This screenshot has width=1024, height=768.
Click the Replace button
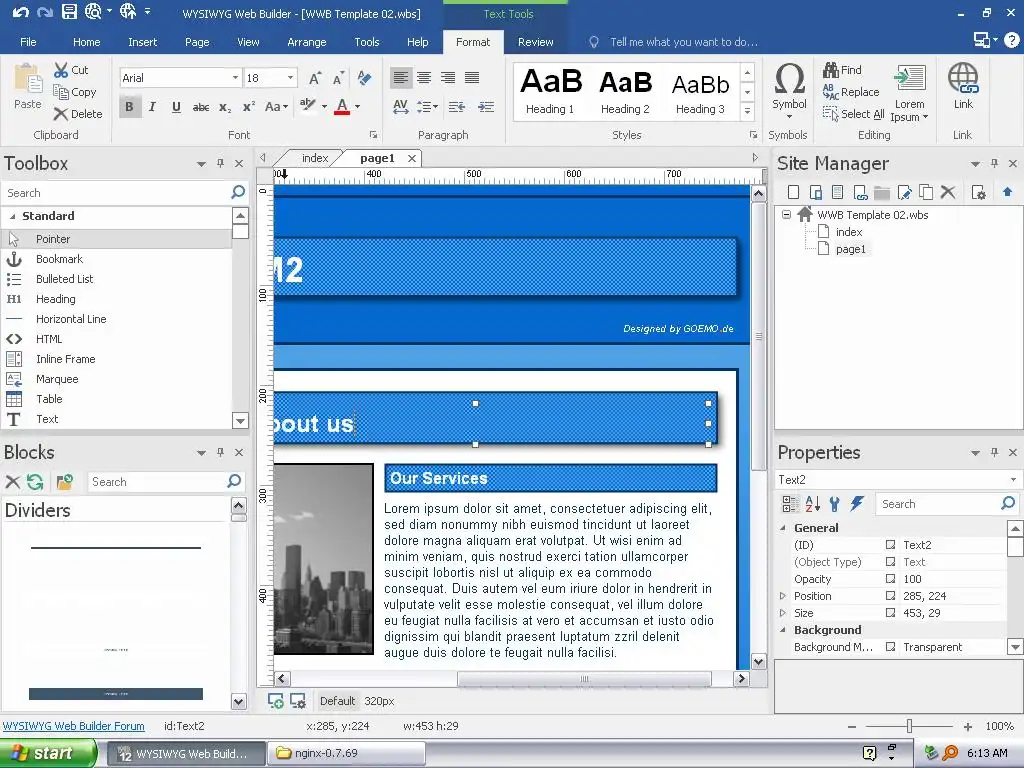[x=851, y=92]
